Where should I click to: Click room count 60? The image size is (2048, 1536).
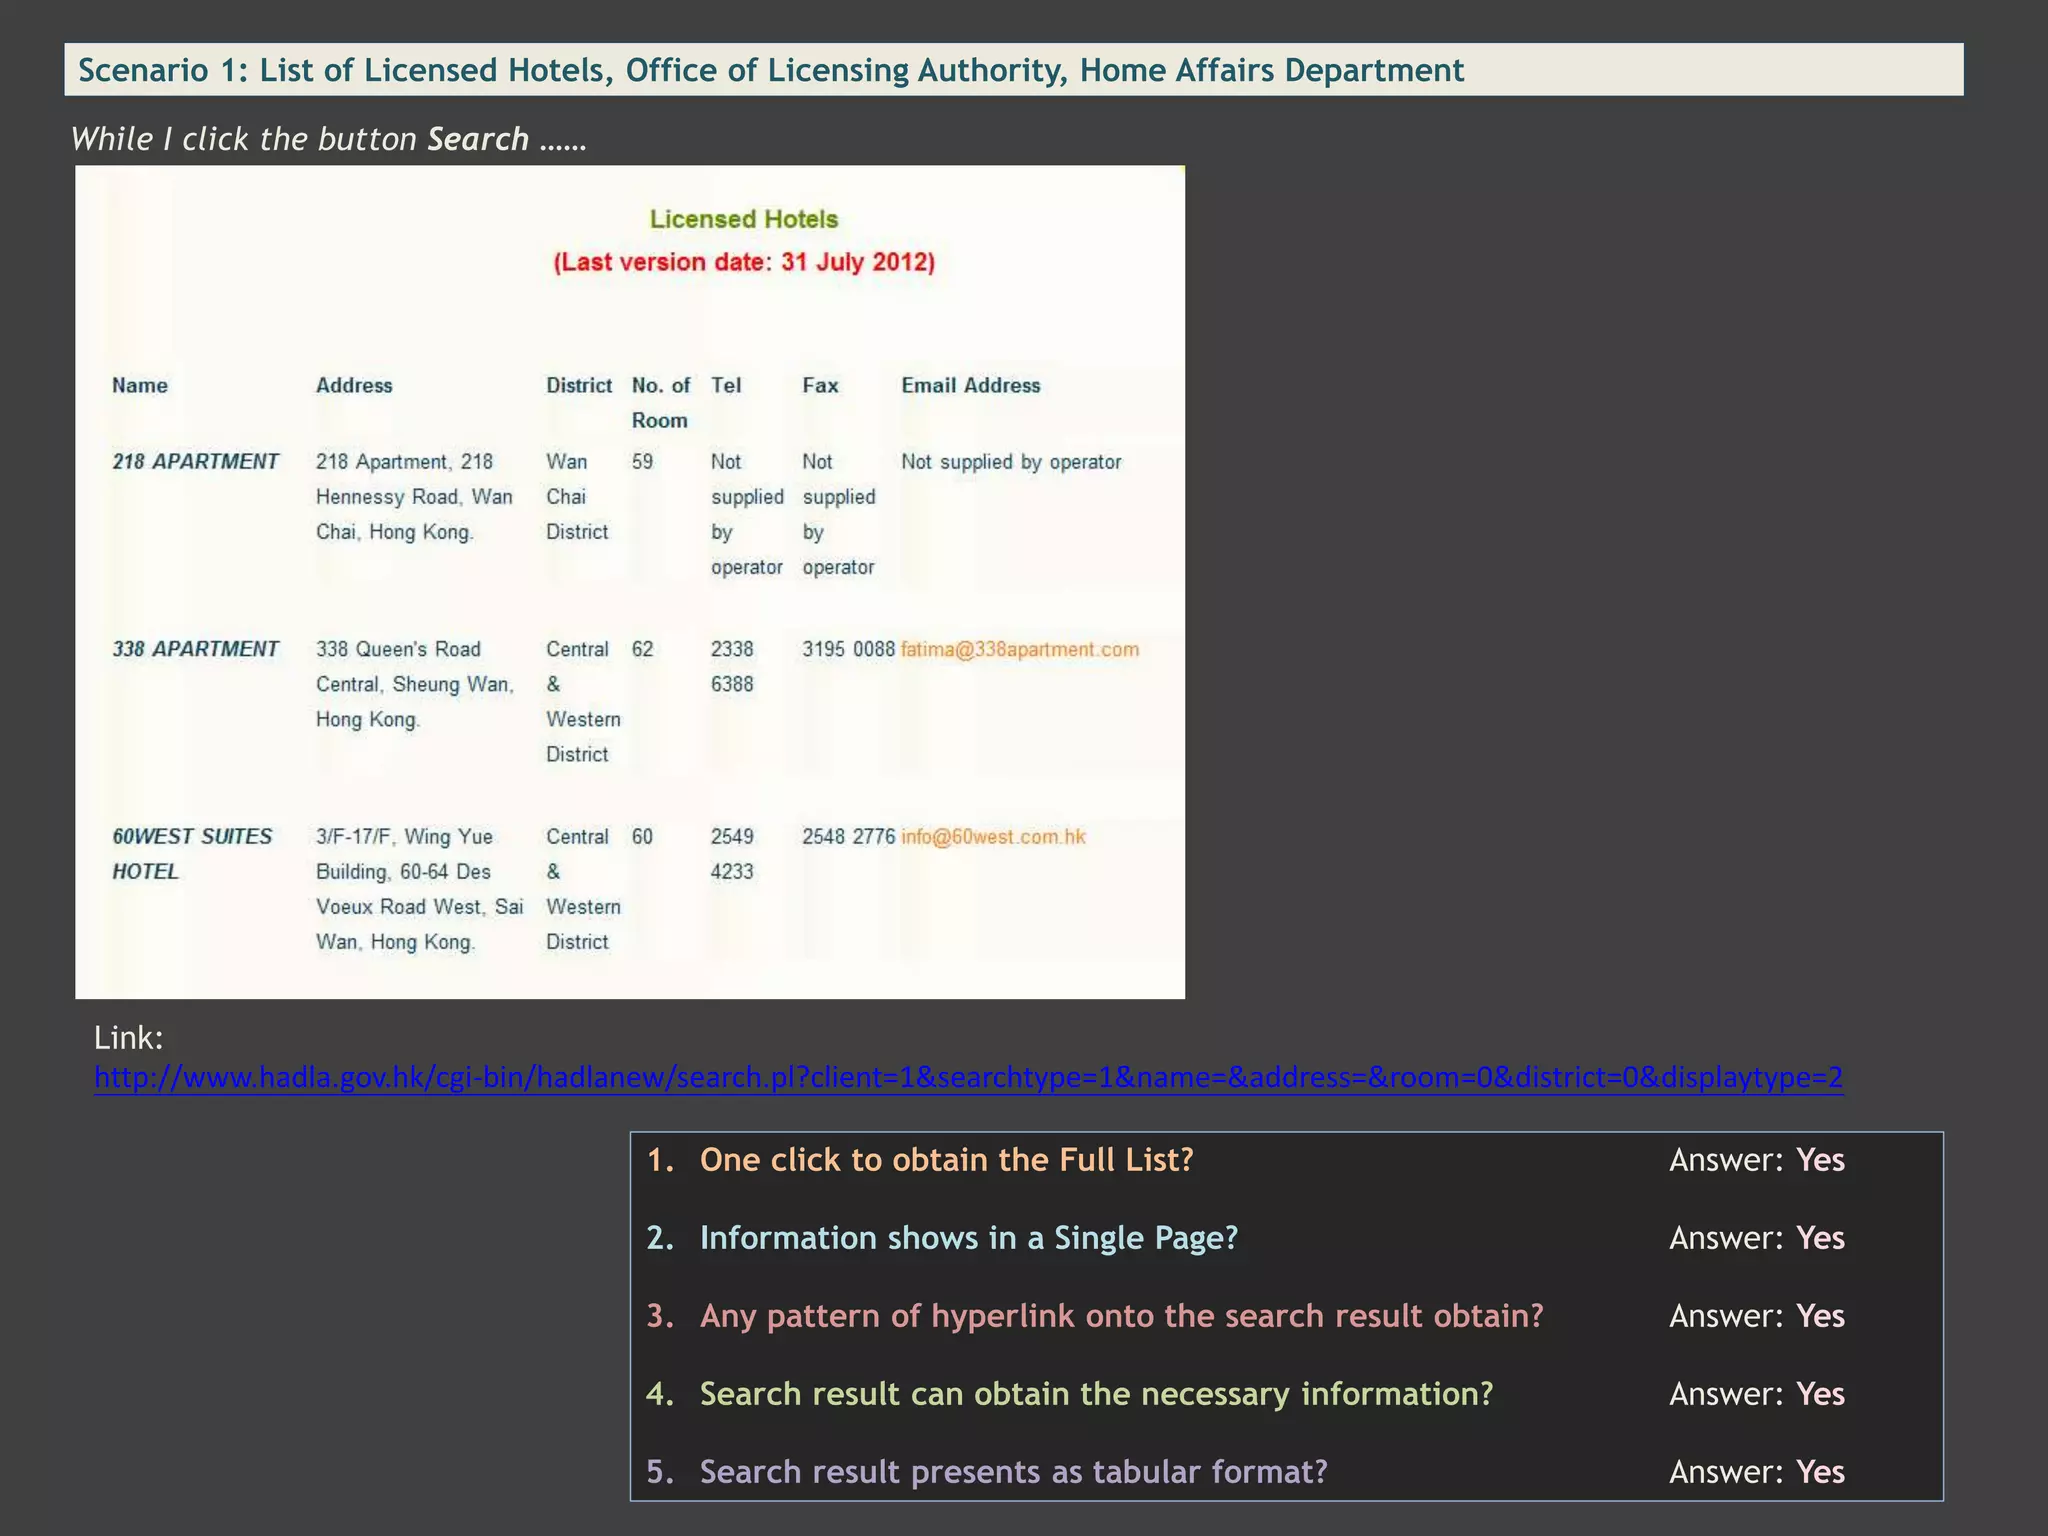pyautogui.click(x=642, y=837)
